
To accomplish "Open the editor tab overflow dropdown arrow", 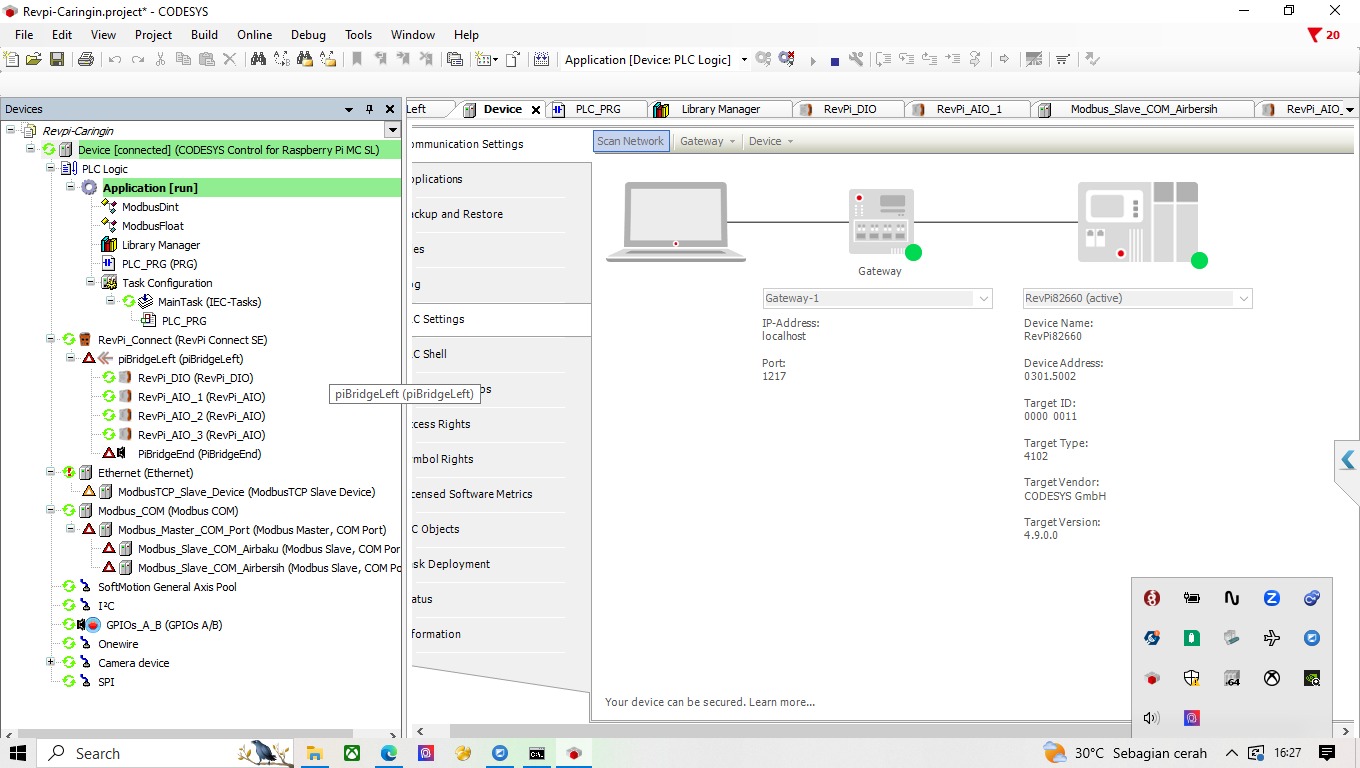I will tap(1350, 109).
